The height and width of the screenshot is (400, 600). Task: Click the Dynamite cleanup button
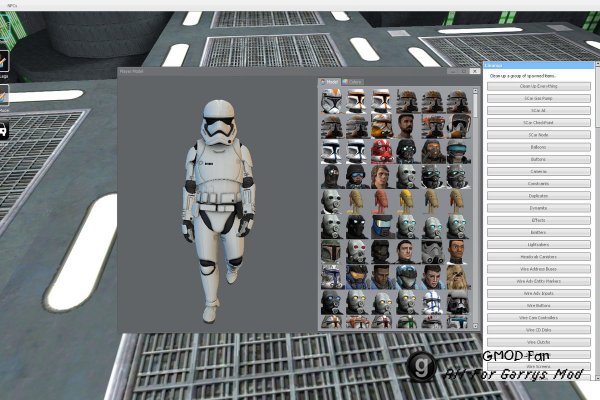pyautogui.click(x=538, y=208)
